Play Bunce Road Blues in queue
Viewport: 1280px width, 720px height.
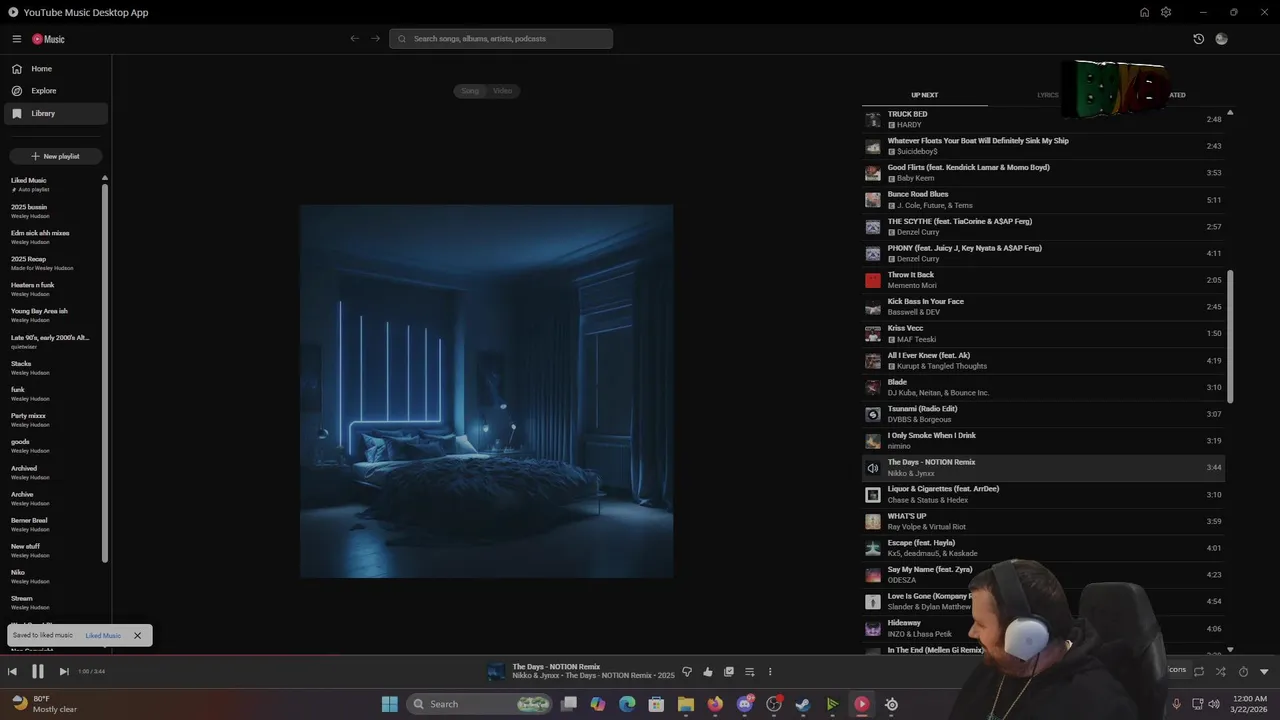[x=1043, y=200]
